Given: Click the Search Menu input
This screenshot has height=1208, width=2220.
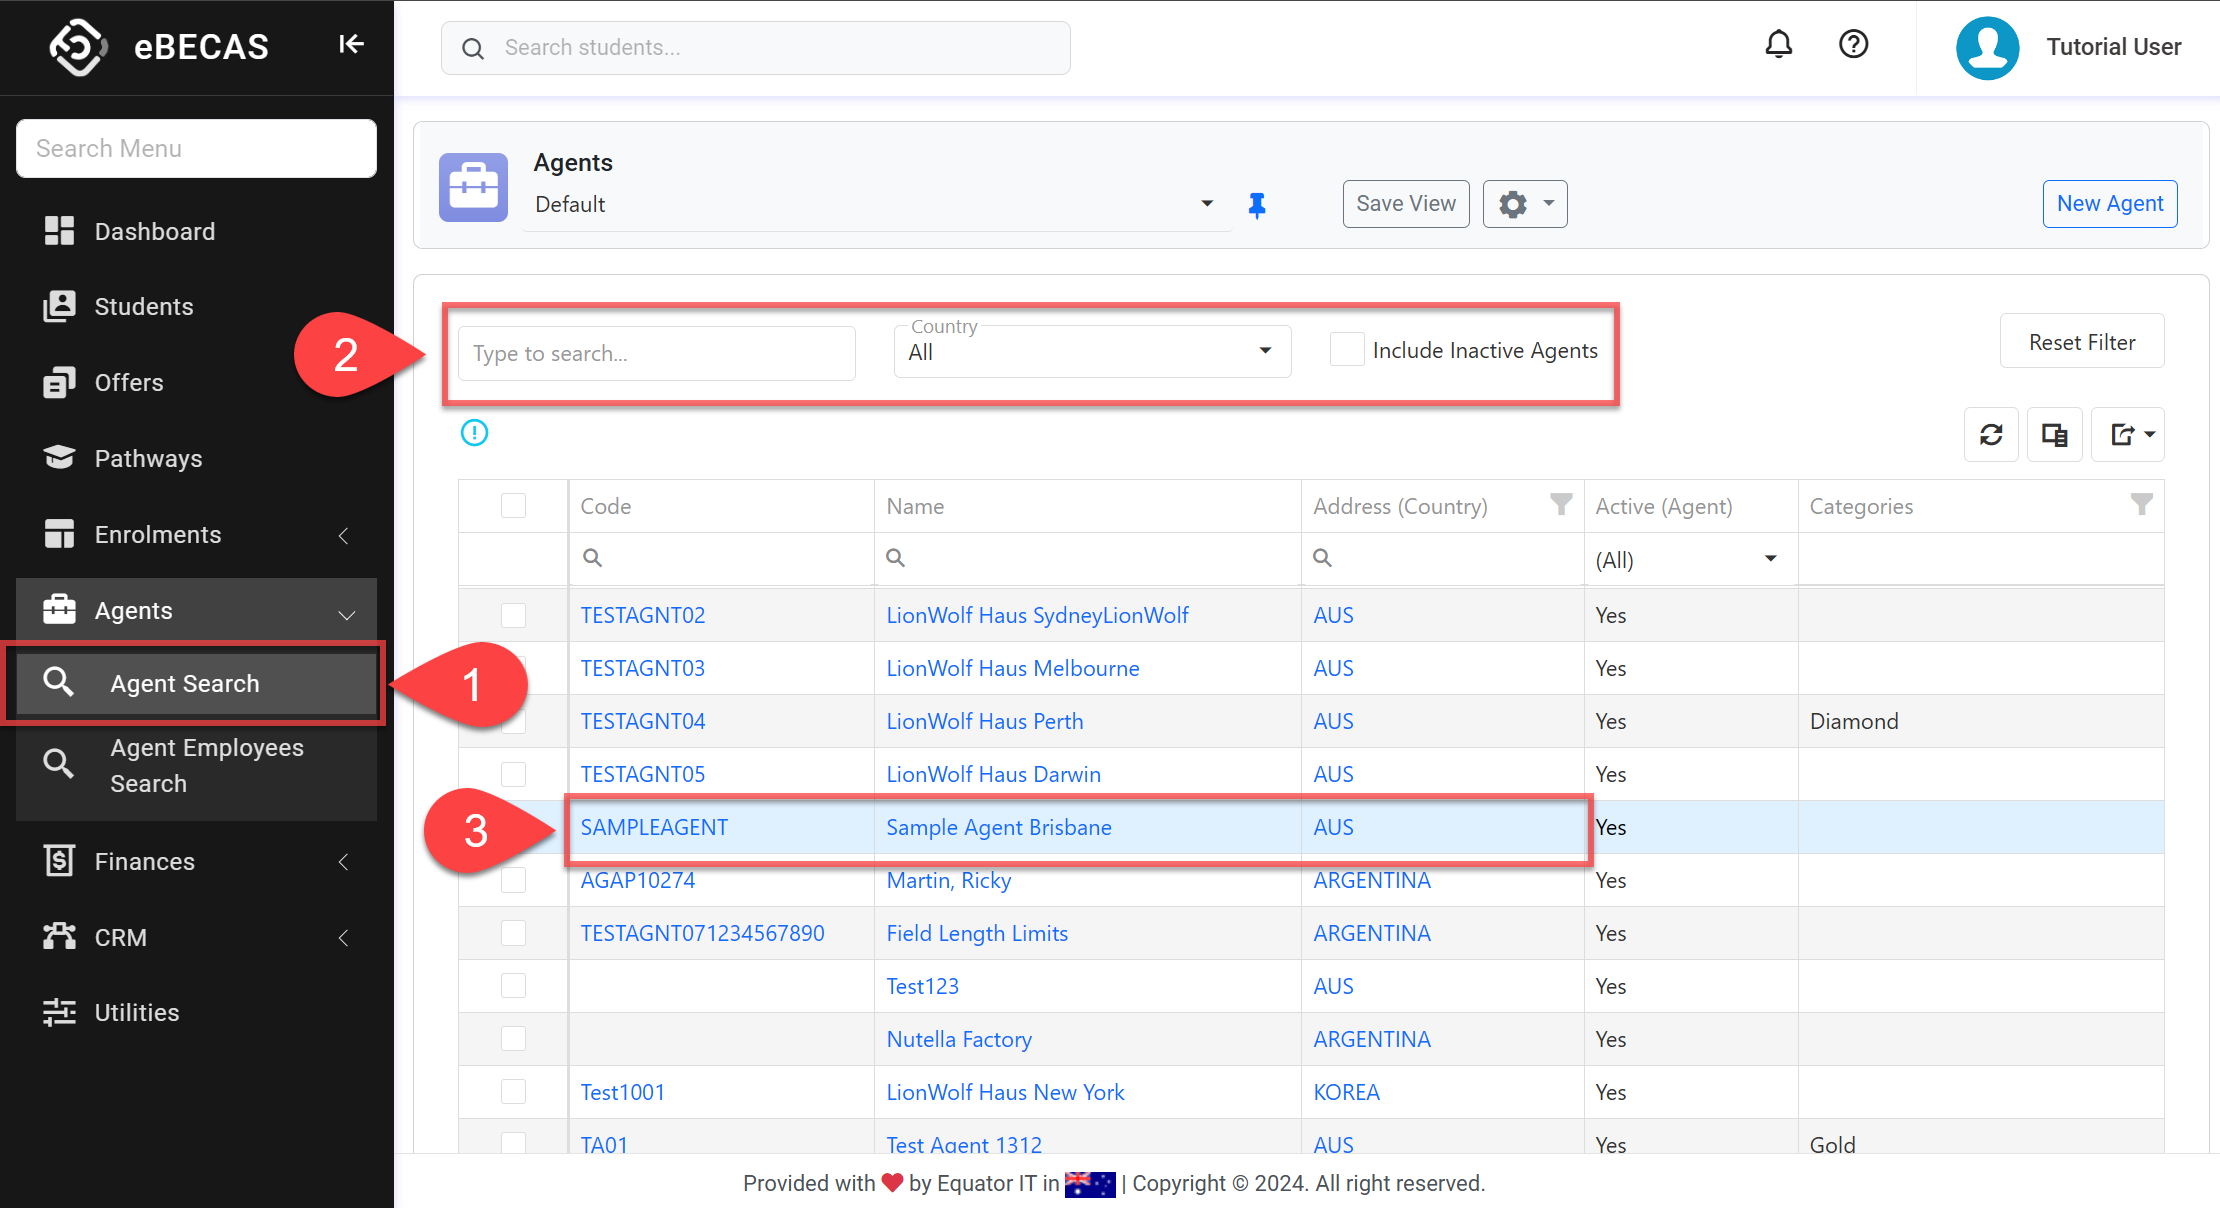Looking at the screenshot, I should point(196,148).
